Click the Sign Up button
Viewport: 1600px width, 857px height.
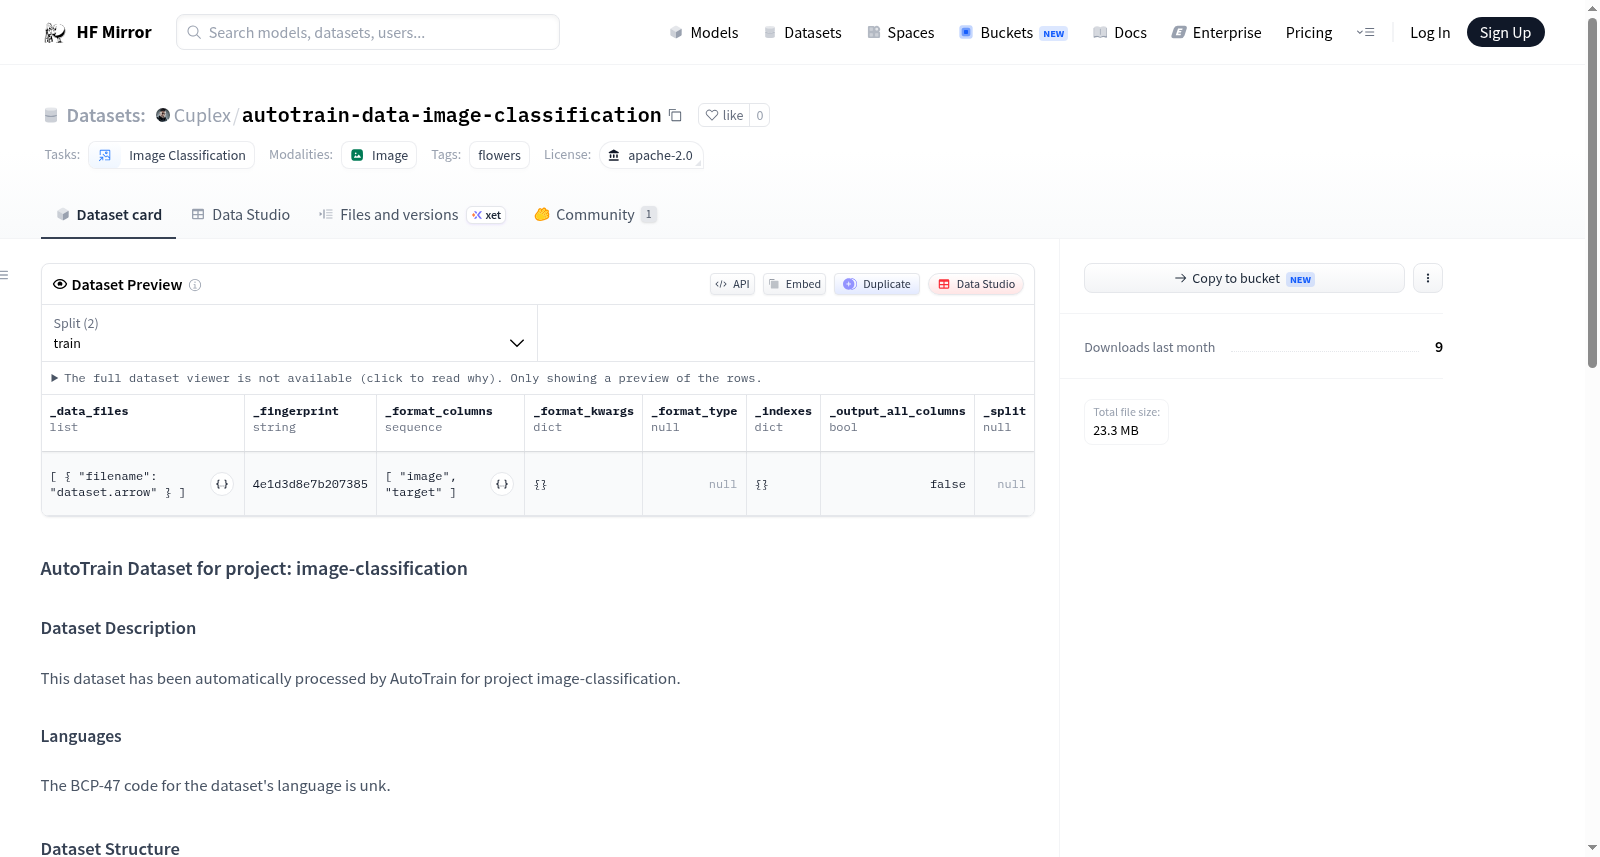click(1505, 32)
